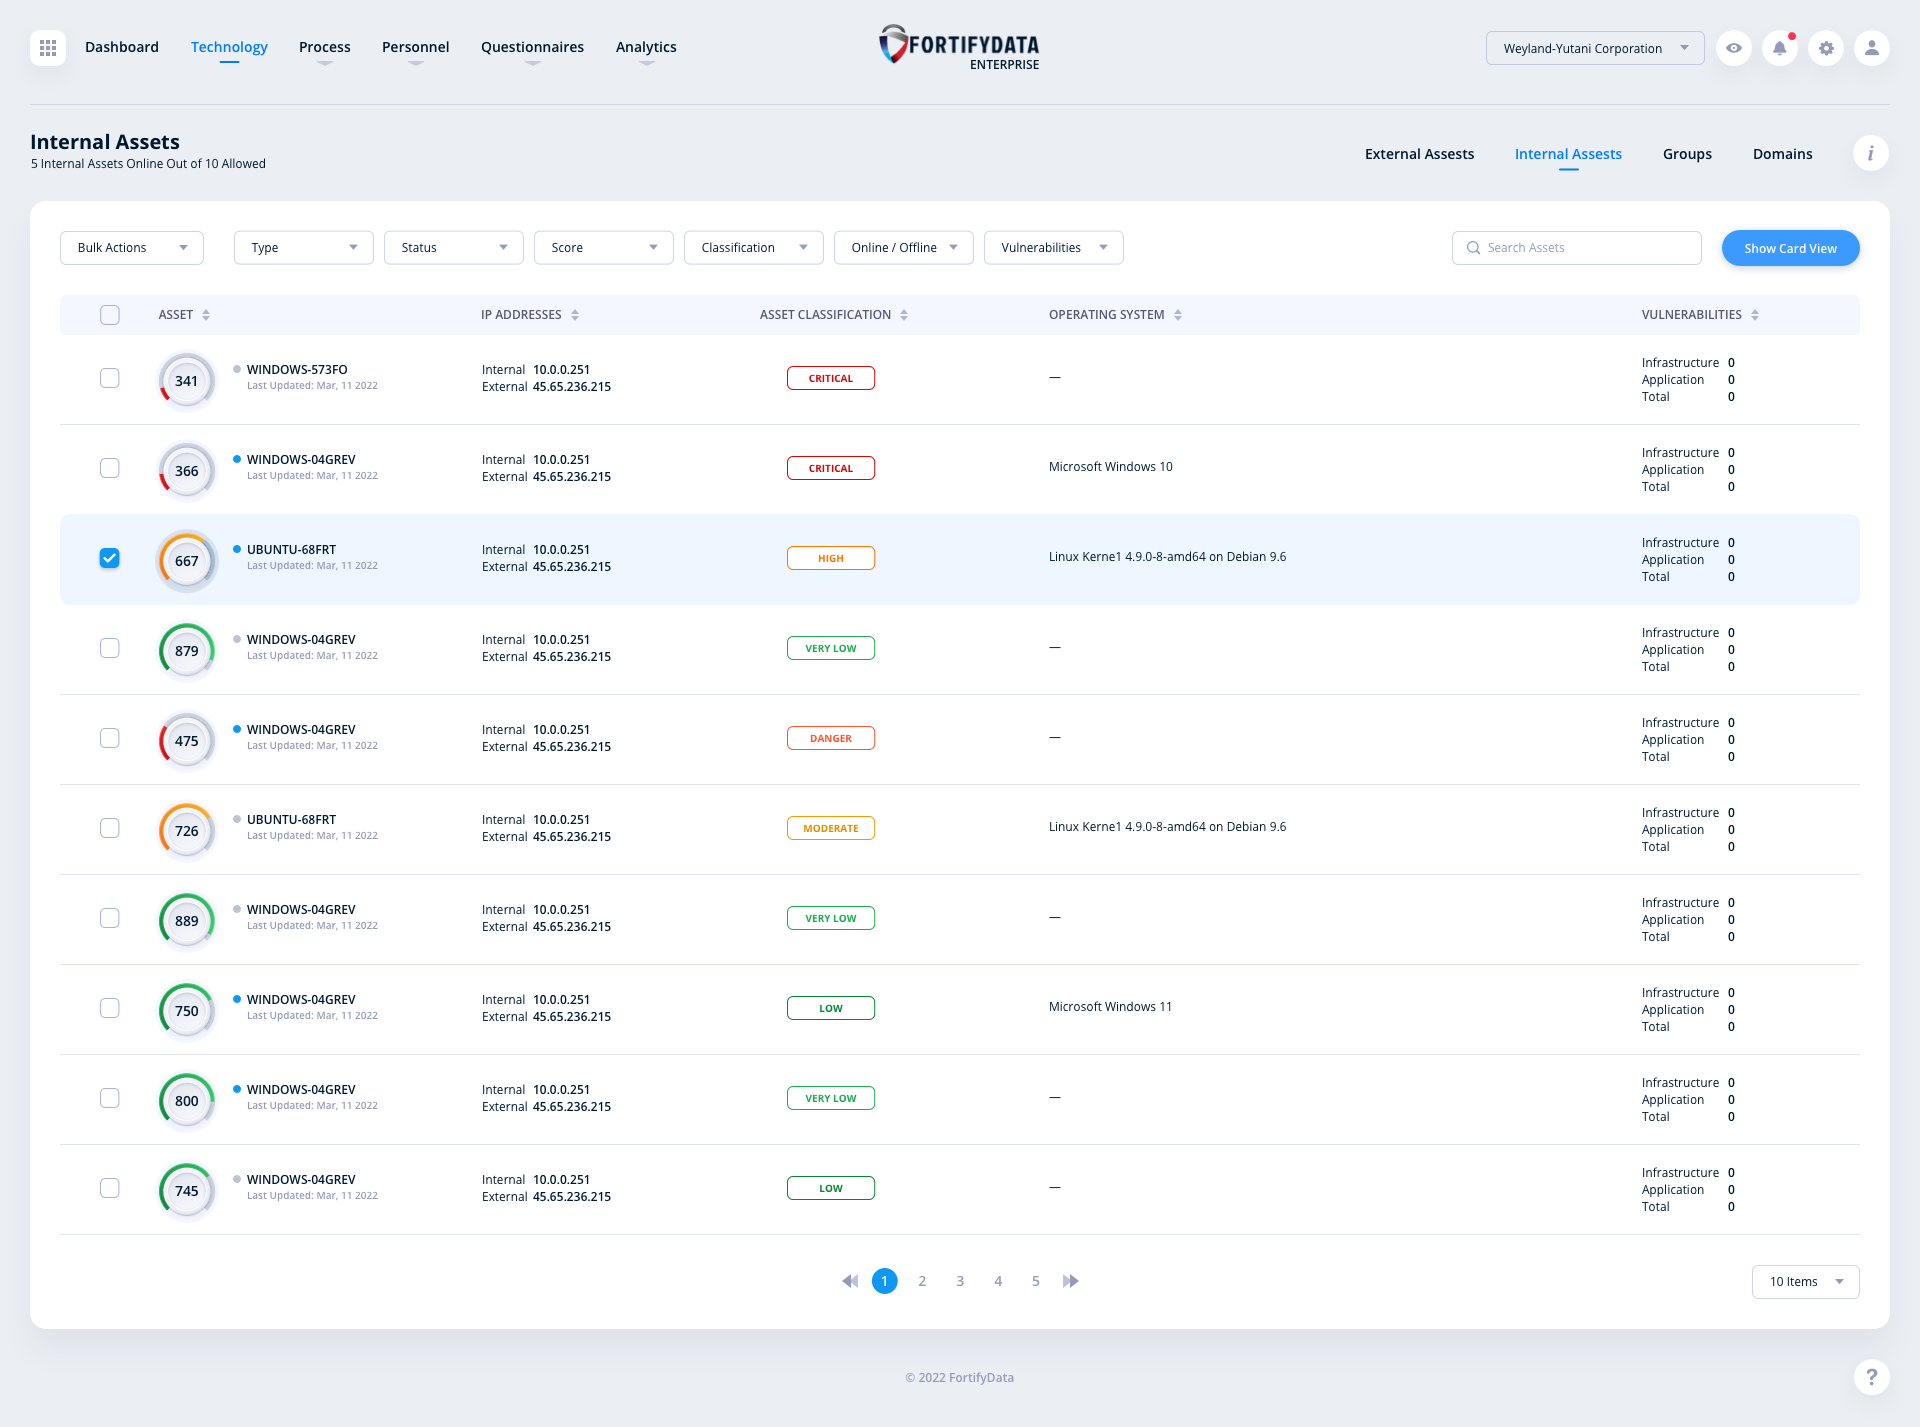Check the WINDOWS-573FO row checkbox

[110, 378]
